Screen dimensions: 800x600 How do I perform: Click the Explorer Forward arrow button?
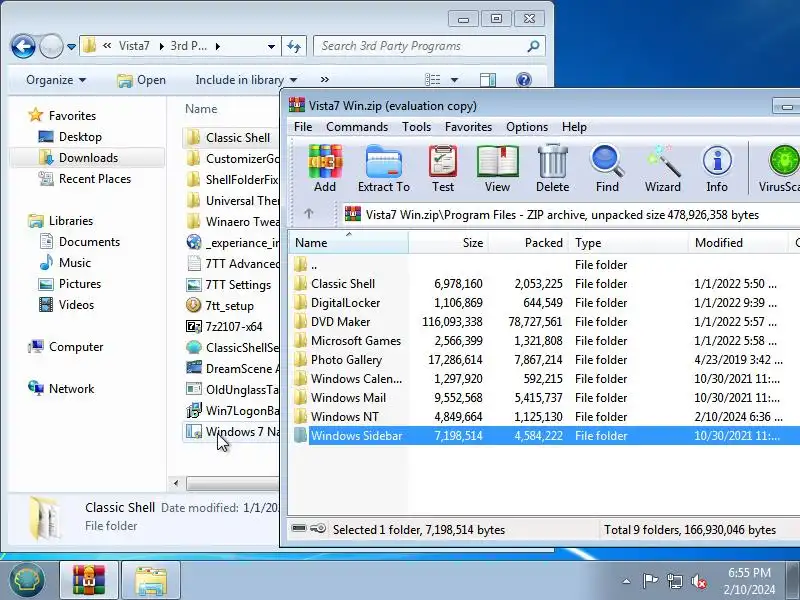(x=51, y=46)
